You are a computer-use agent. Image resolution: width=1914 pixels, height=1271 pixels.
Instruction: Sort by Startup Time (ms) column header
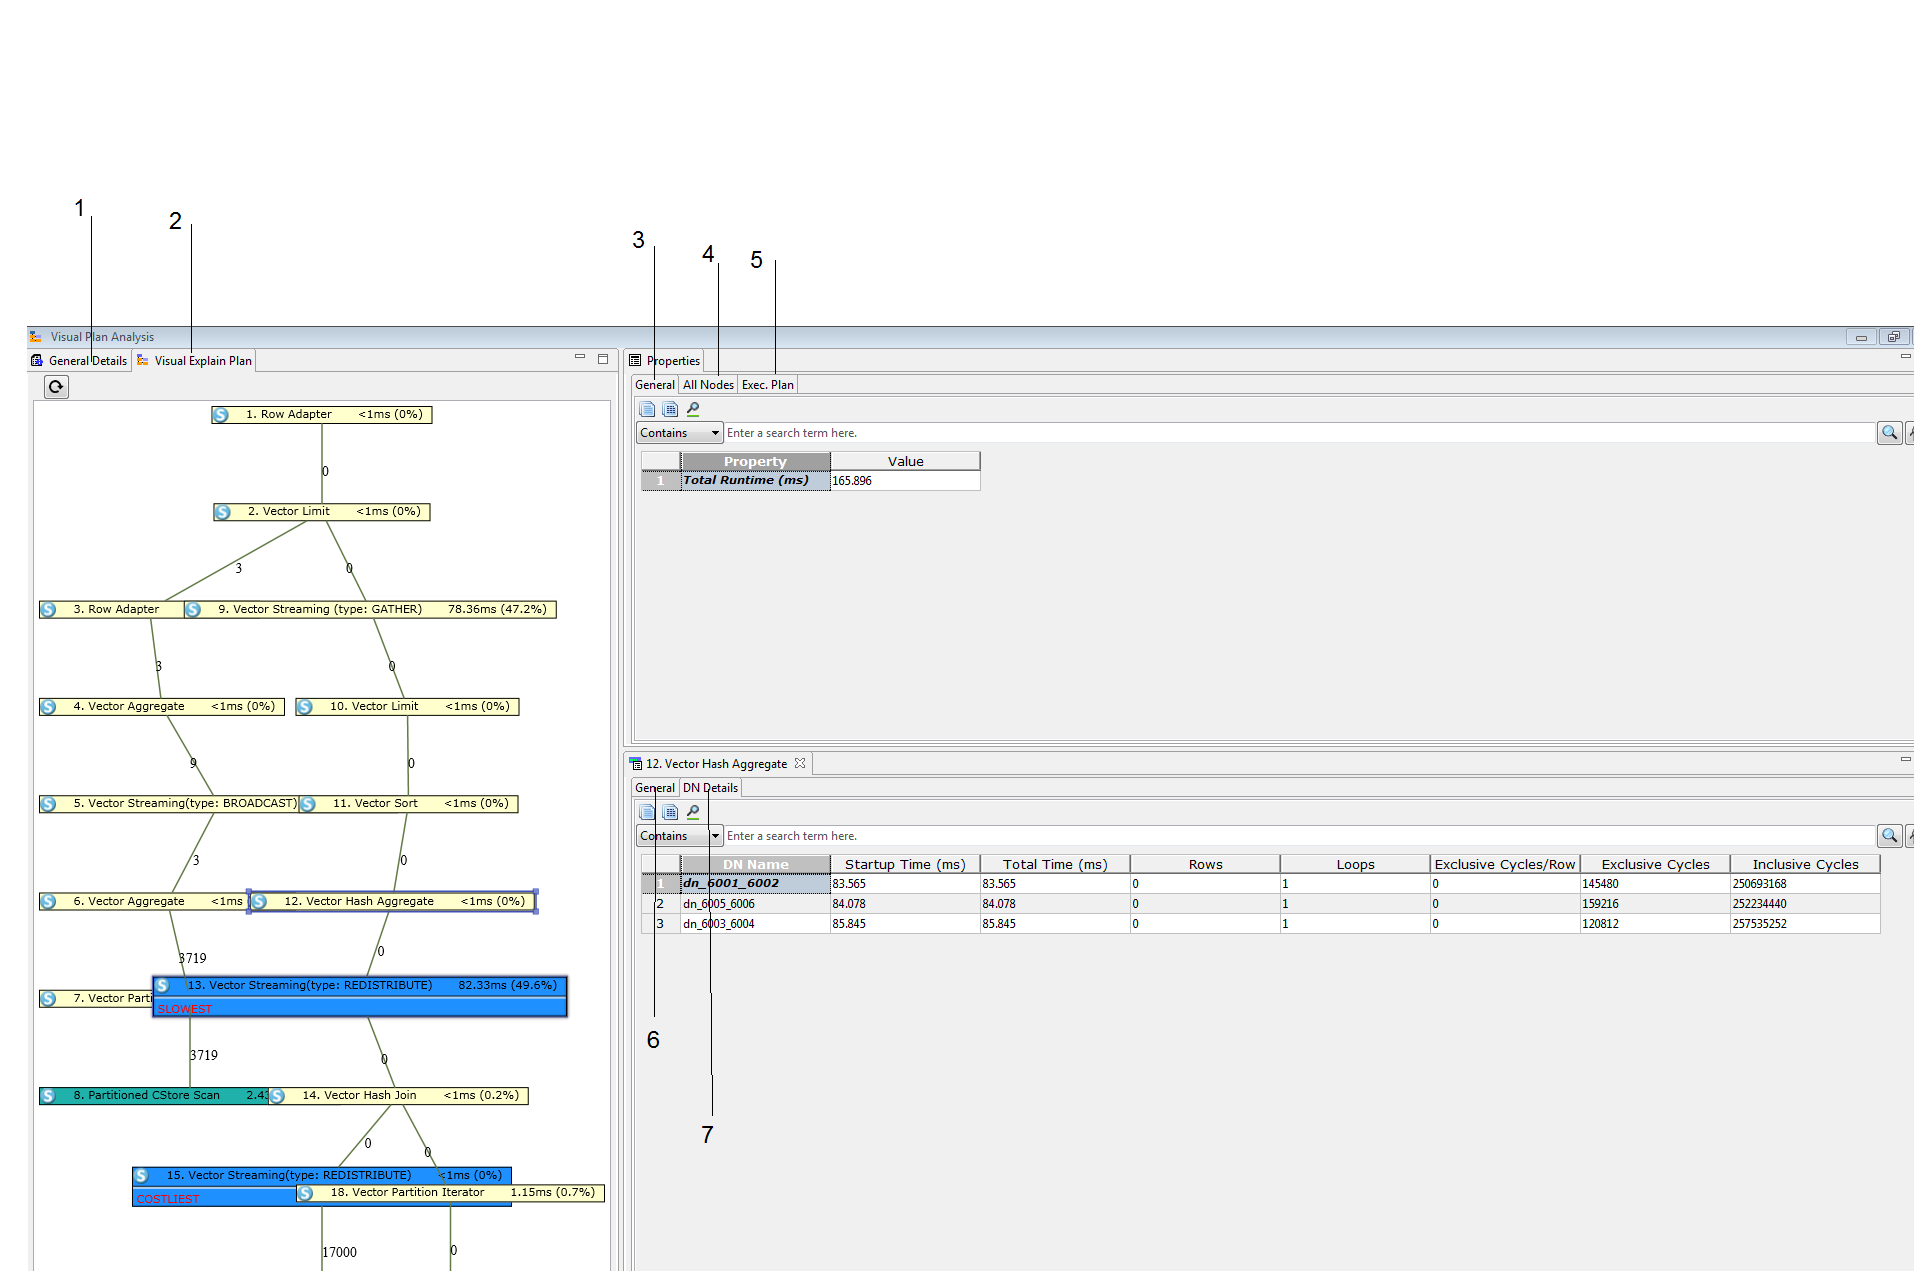click(905, 864)
